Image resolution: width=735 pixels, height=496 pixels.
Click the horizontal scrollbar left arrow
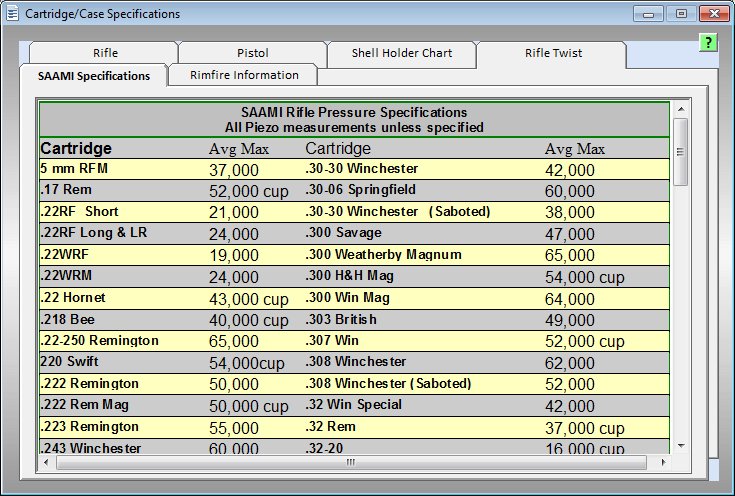46,463
